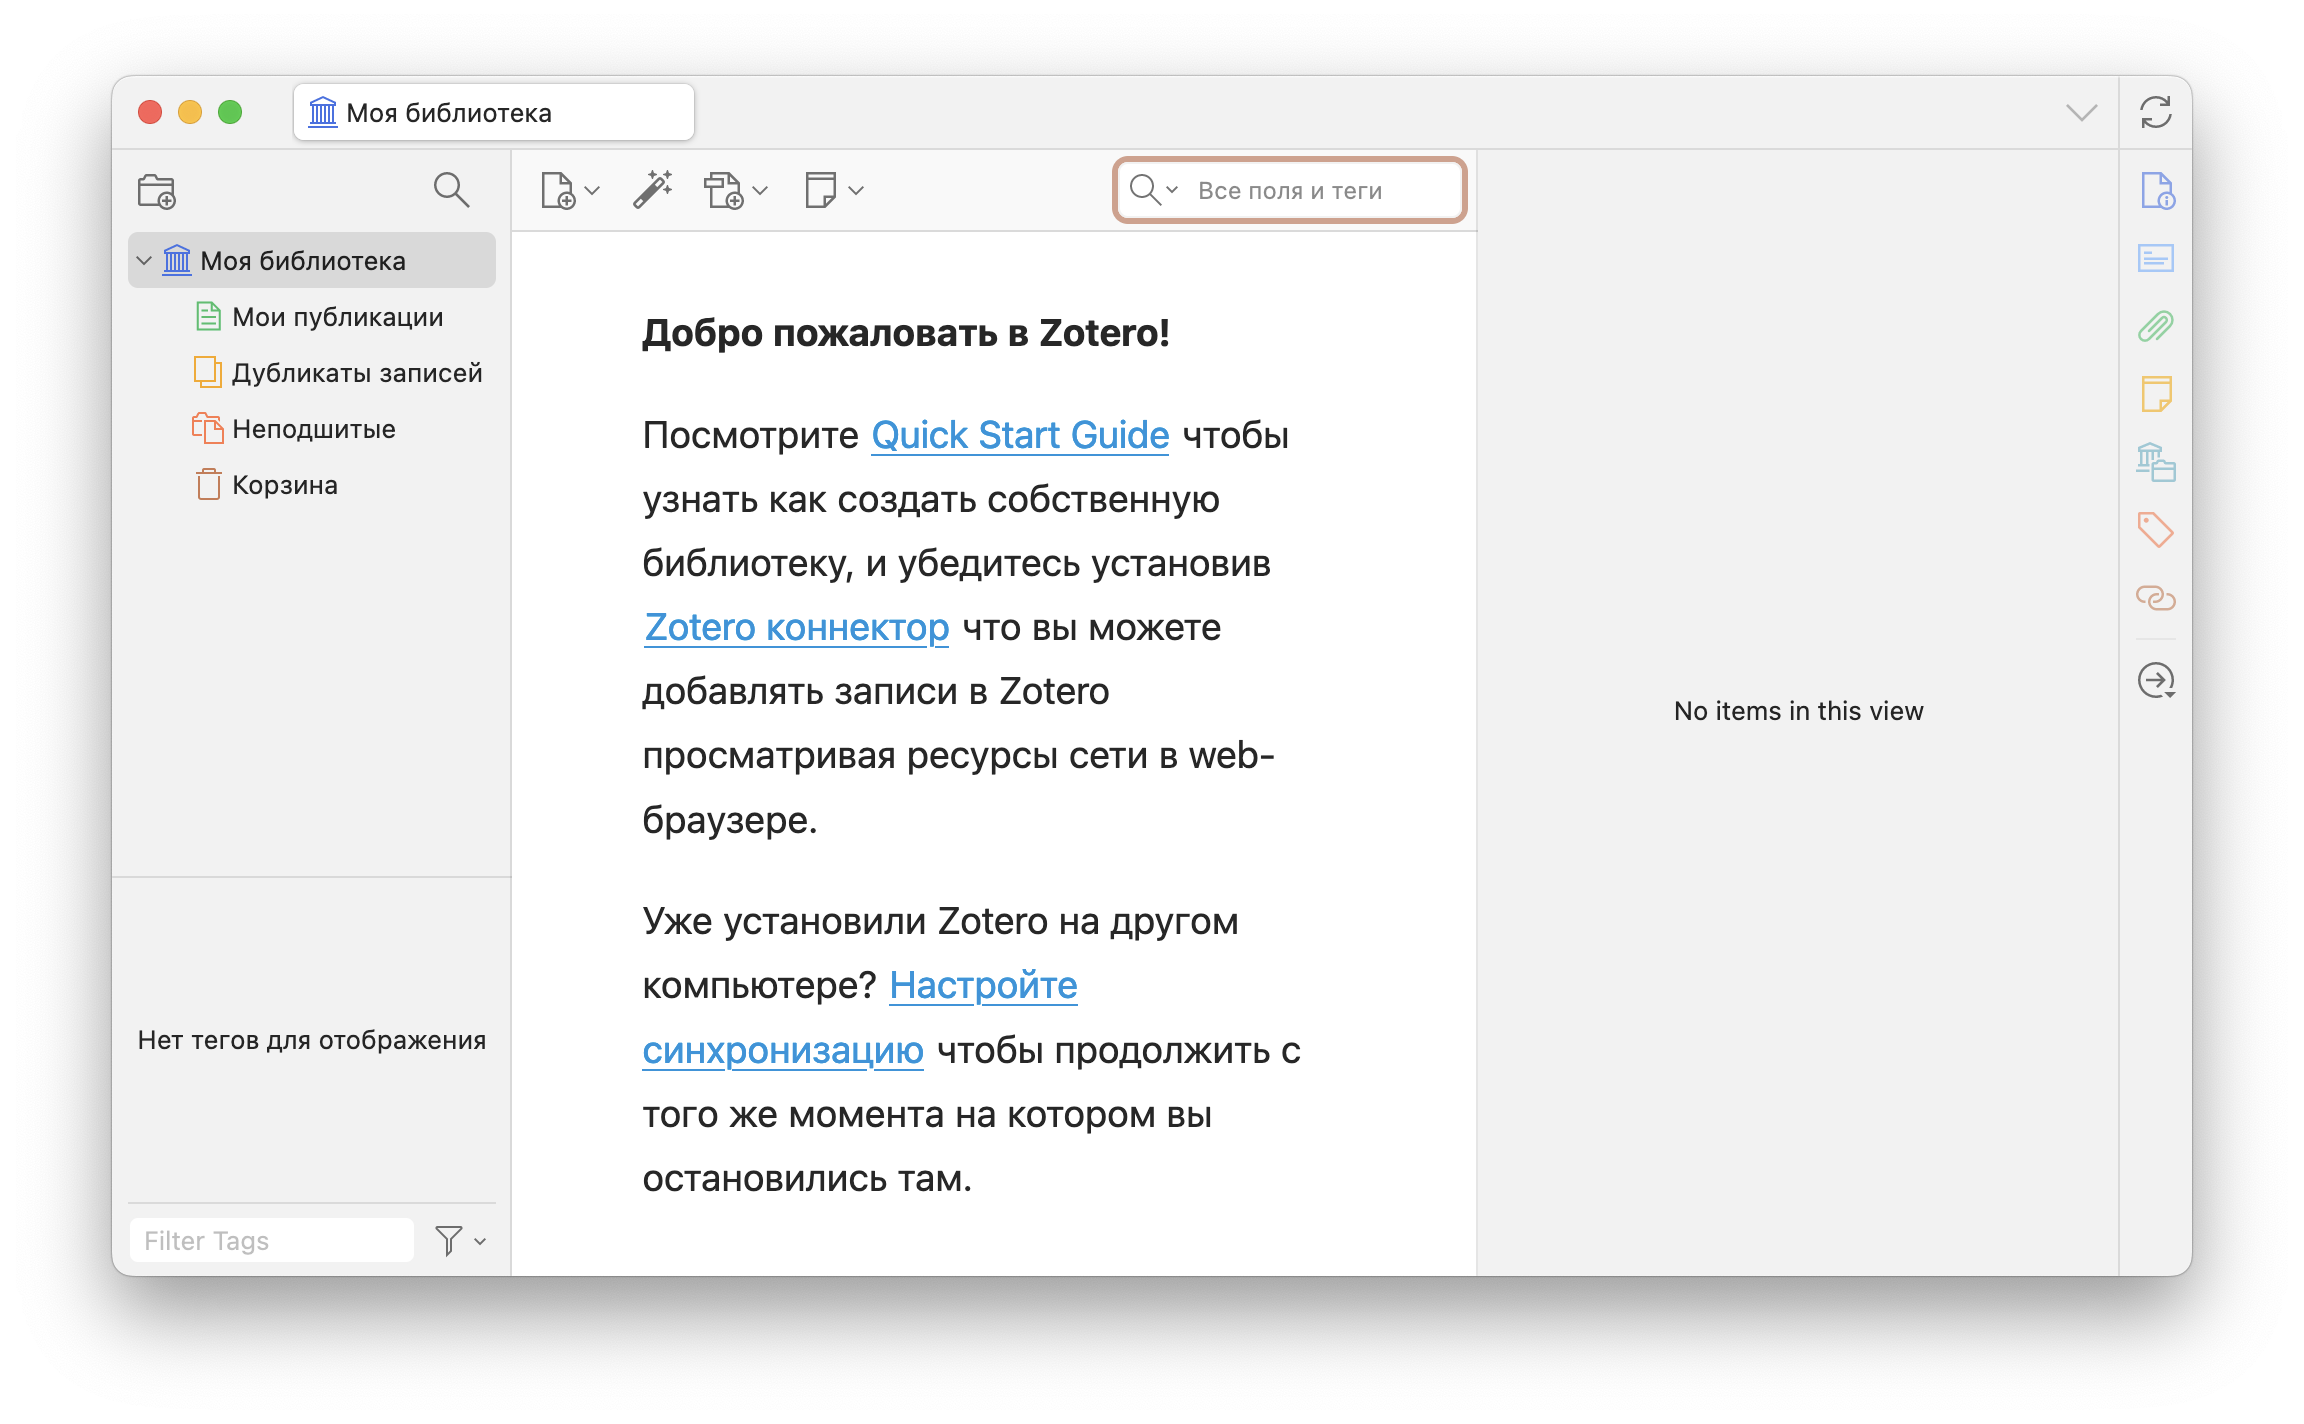
Task: Open the Tags pane icon in sidebar
Action: (2156, 529)
